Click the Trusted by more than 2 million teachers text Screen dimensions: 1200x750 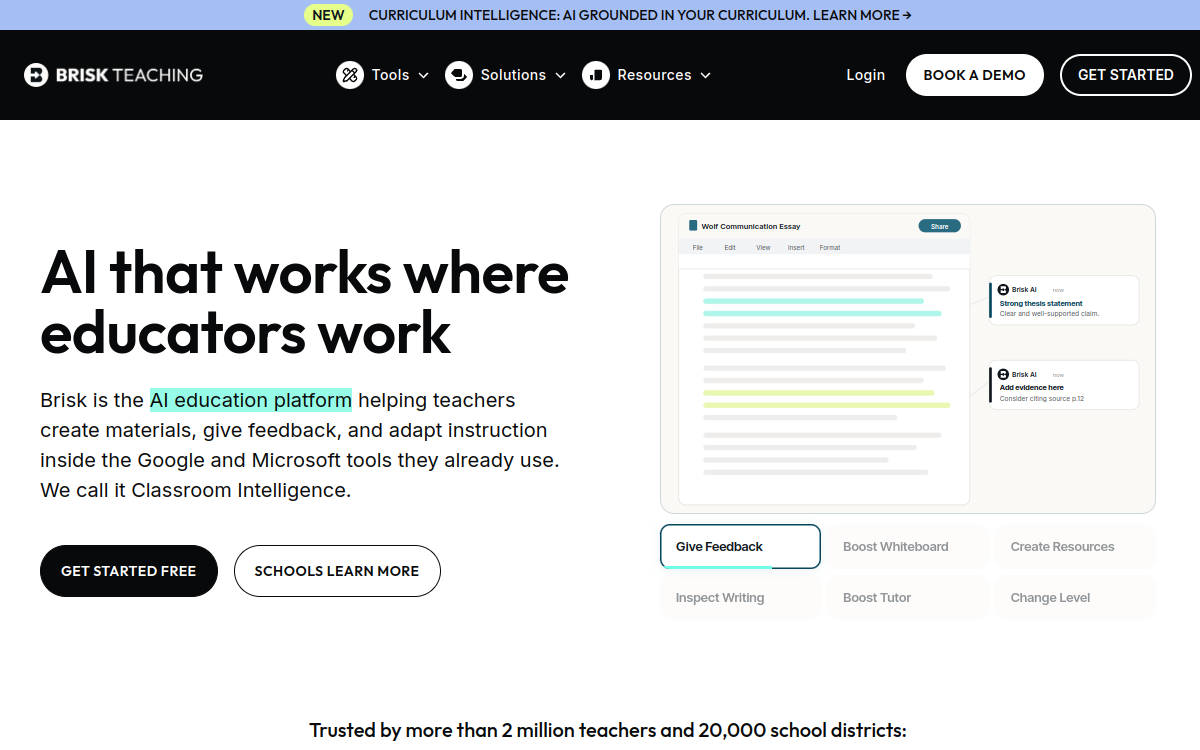click(607, 730)
